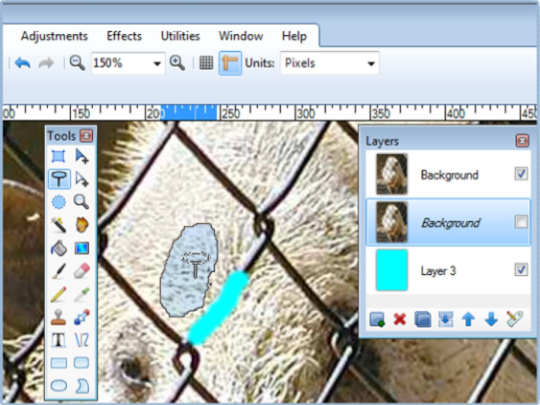Close the Tools panel
This screenshot has width=540, height=405.
pos(86,136)
